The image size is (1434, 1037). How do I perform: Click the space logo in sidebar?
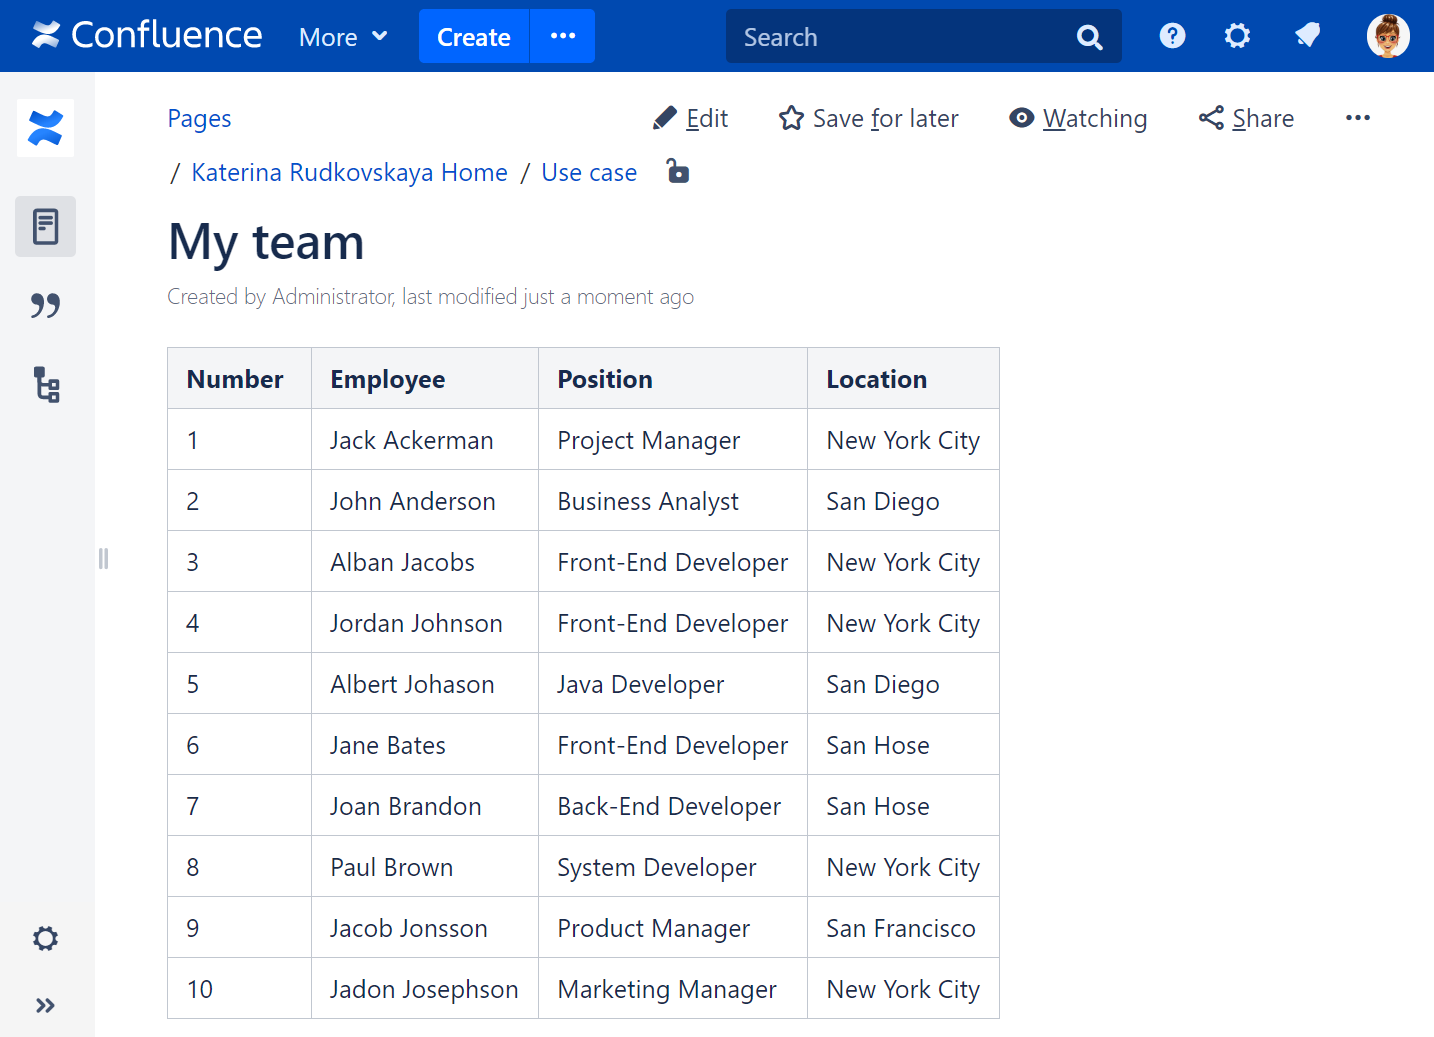coord(46,128)
